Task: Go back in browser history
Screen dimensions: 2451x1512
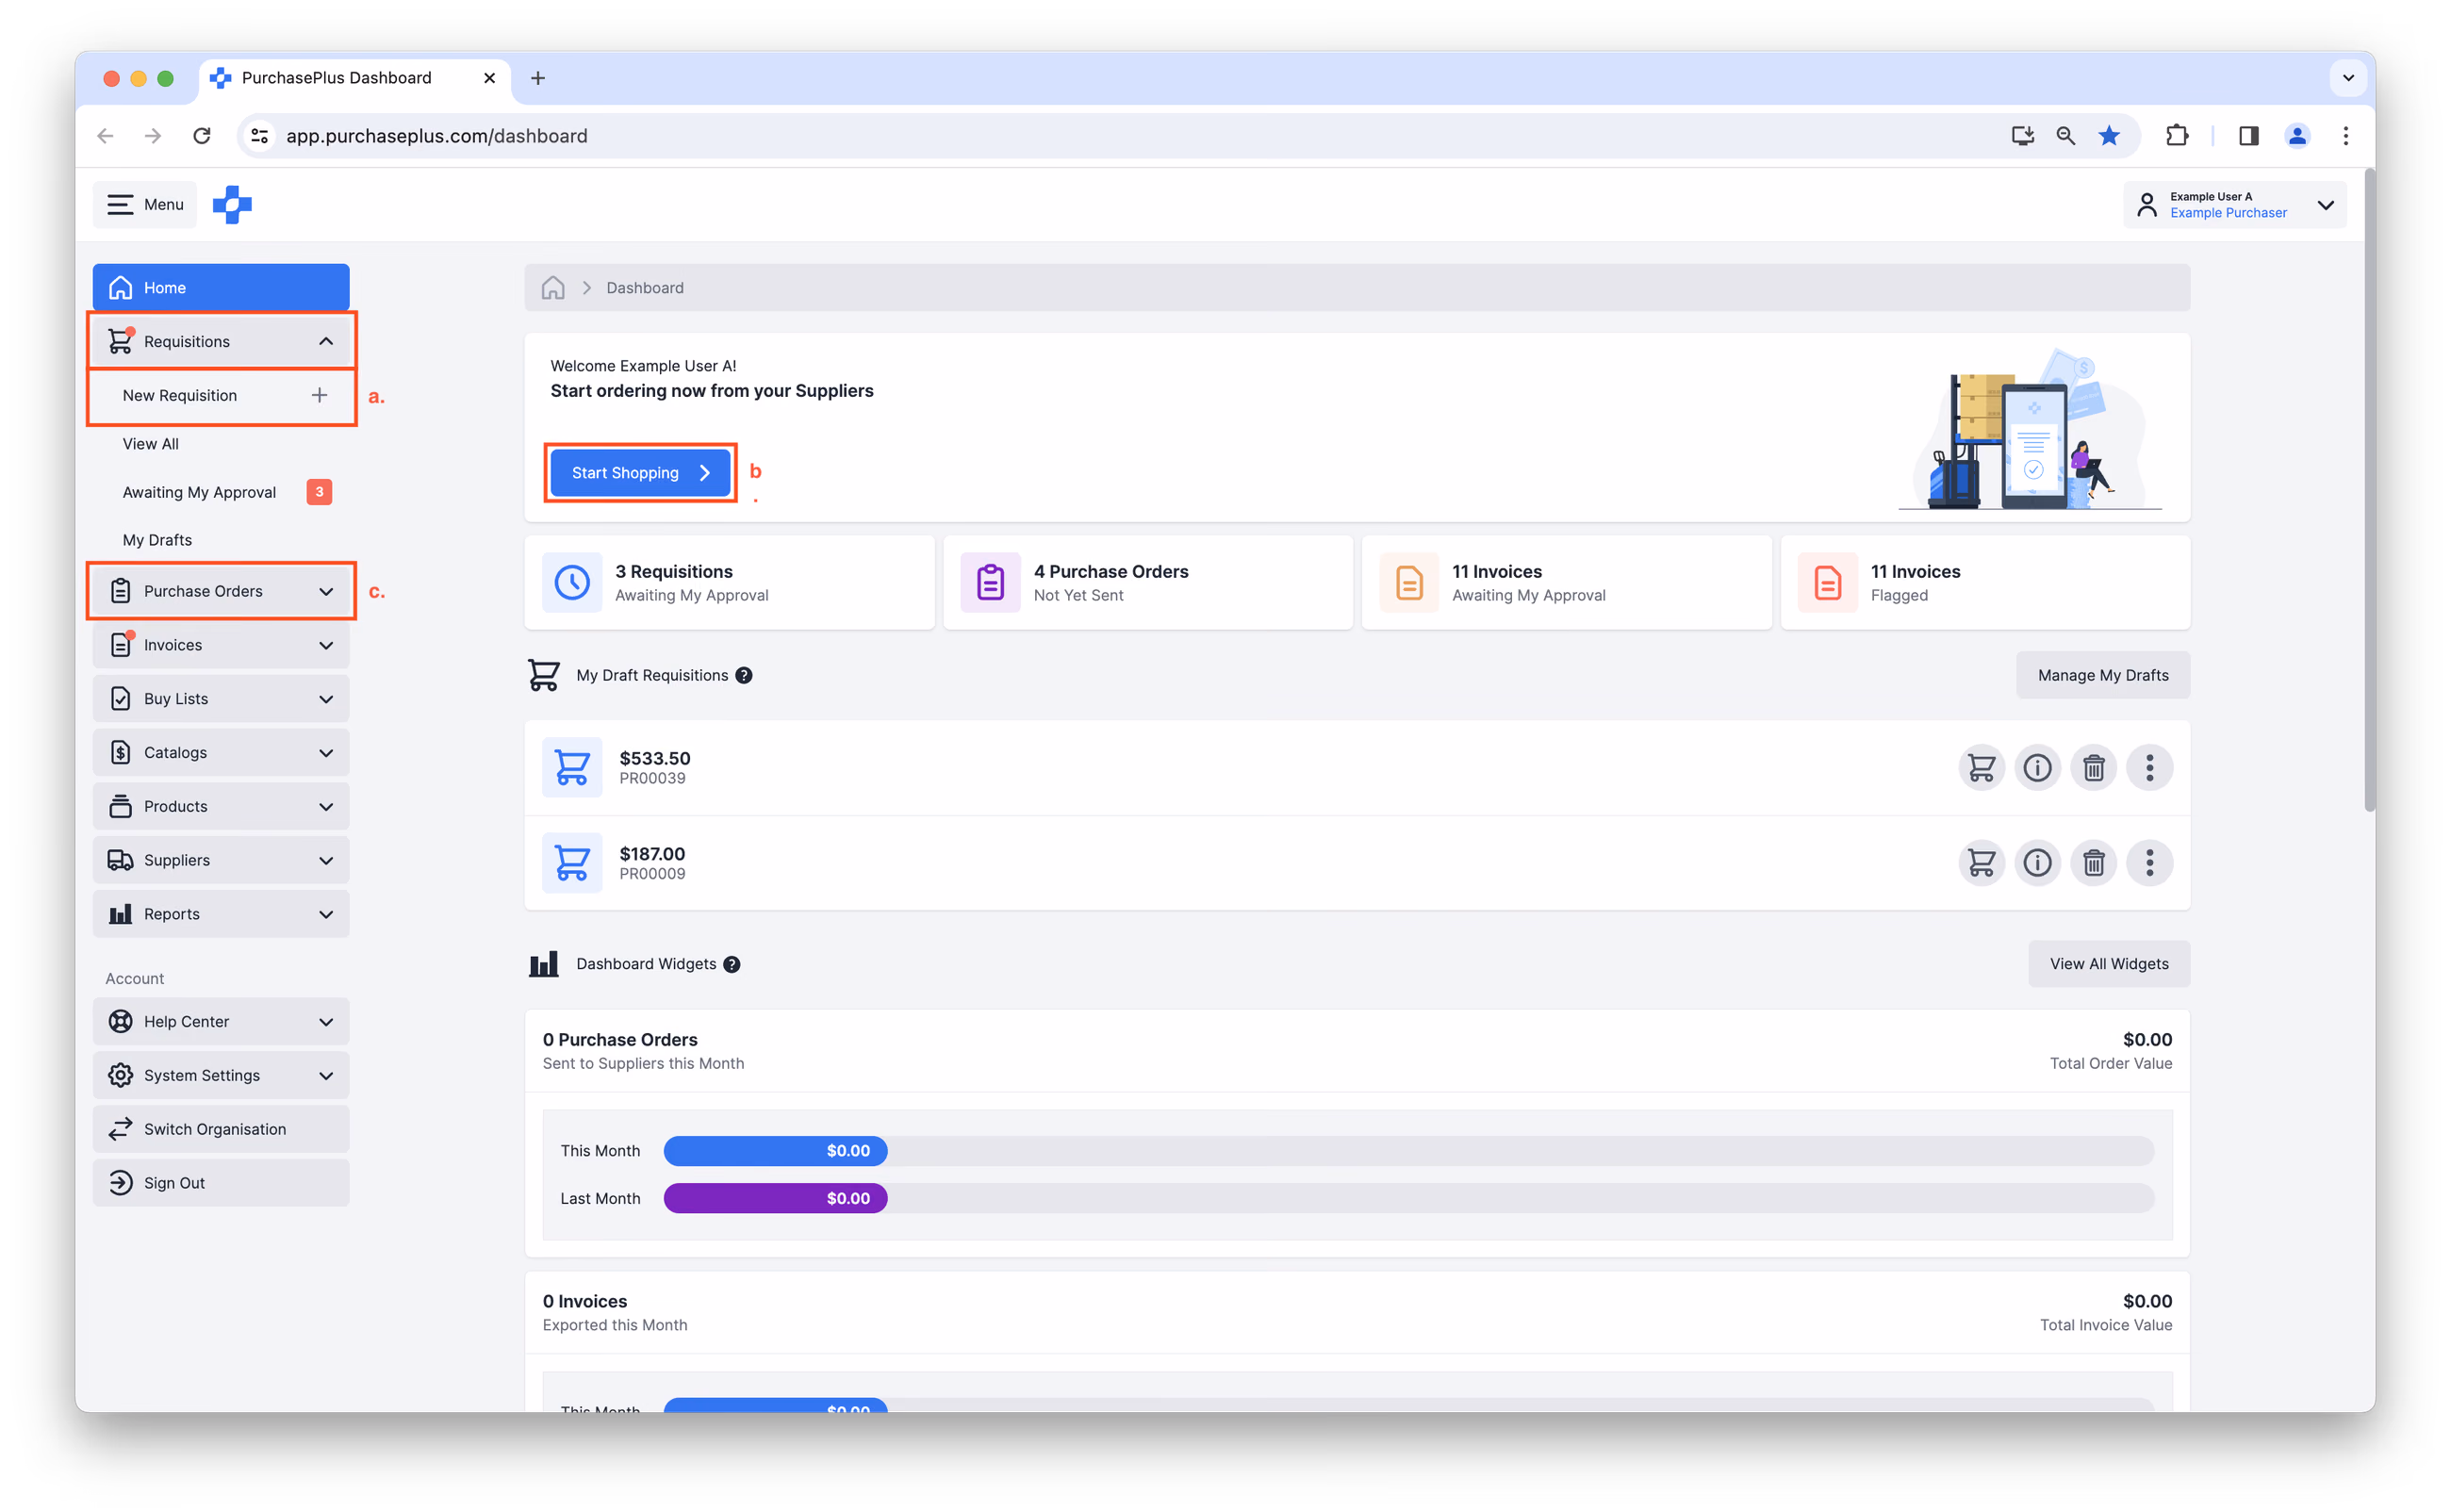Action: (106, 136)
